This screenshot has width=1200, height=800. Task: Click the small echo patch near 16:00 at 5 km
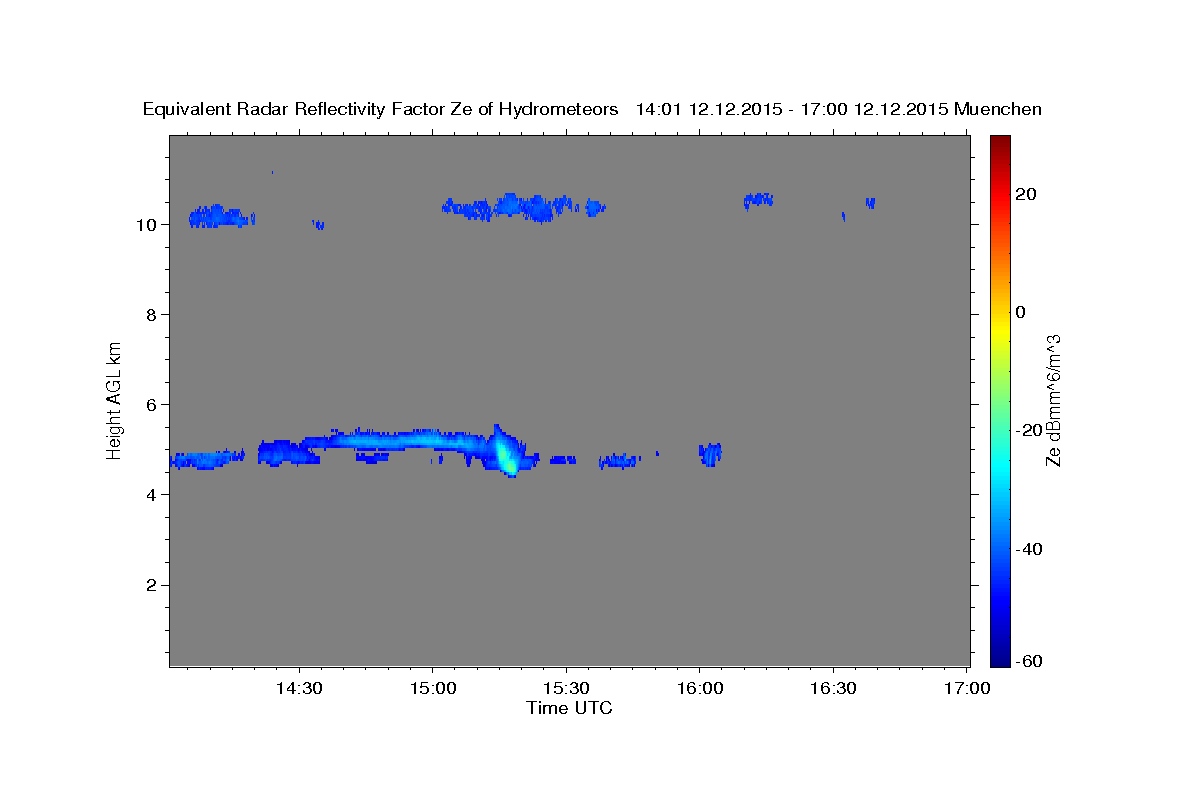tap(711, 454)
